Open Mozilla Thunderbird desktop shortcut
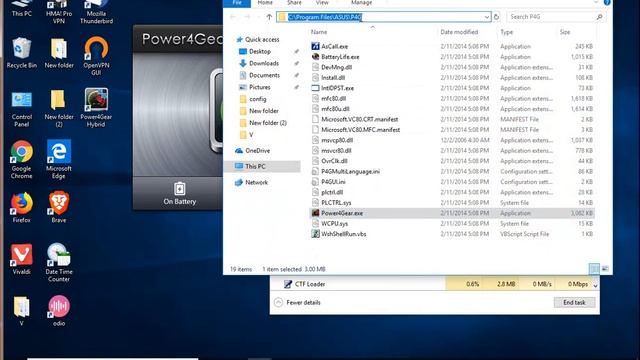 coord(96,12)
